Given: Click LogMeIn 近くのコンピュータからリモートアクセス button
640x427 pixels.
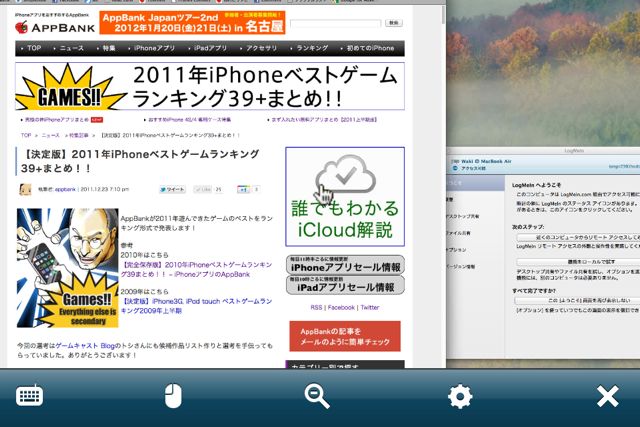Looking at the screenshot, I should [578, 237].
